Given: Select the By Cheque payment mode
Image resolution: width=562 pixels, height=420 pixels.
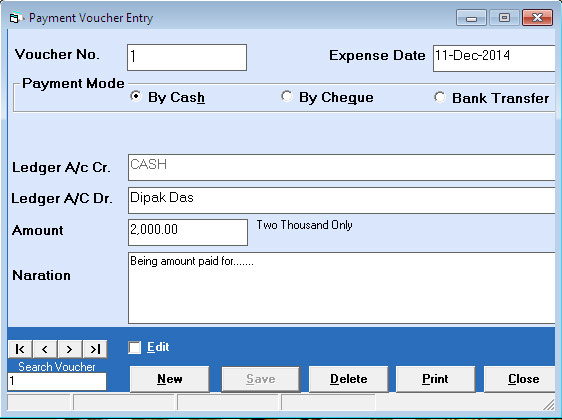Looking at the screenshot, I should click(286, 97).
